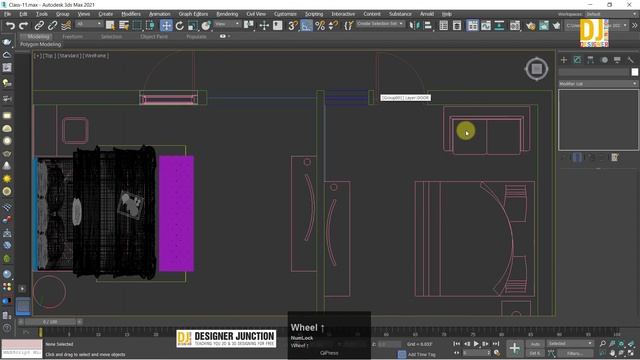
Task: Click the Mirror tool icon
Action: (x=414, y=26)
